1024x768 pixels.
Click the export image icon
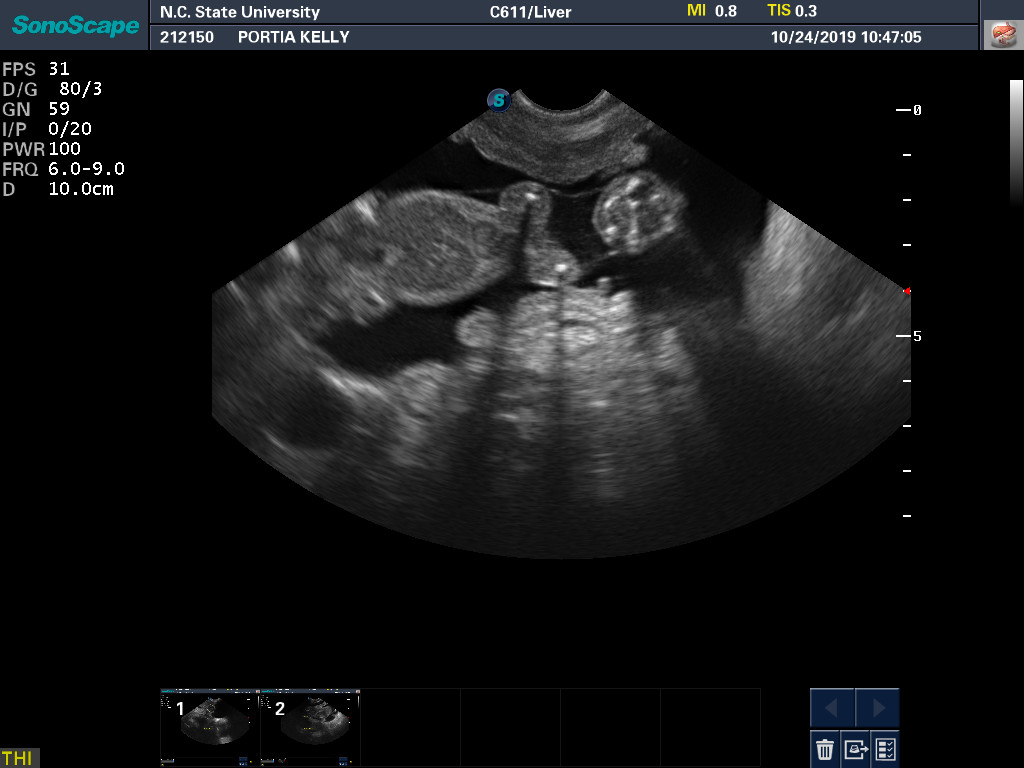(855, 748)
